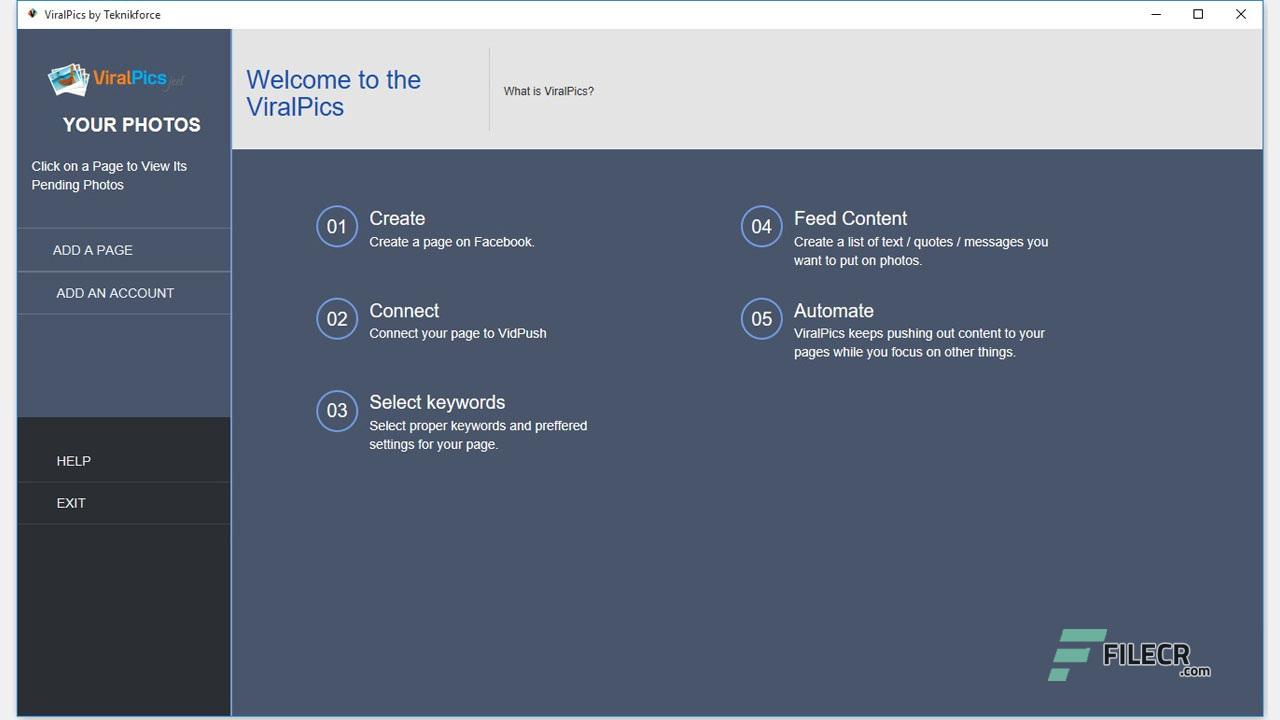This screenshot has width=1280, height=720.
Task: Click 'Select proper keywords and preffered settings' text
Action: point(478,435)
